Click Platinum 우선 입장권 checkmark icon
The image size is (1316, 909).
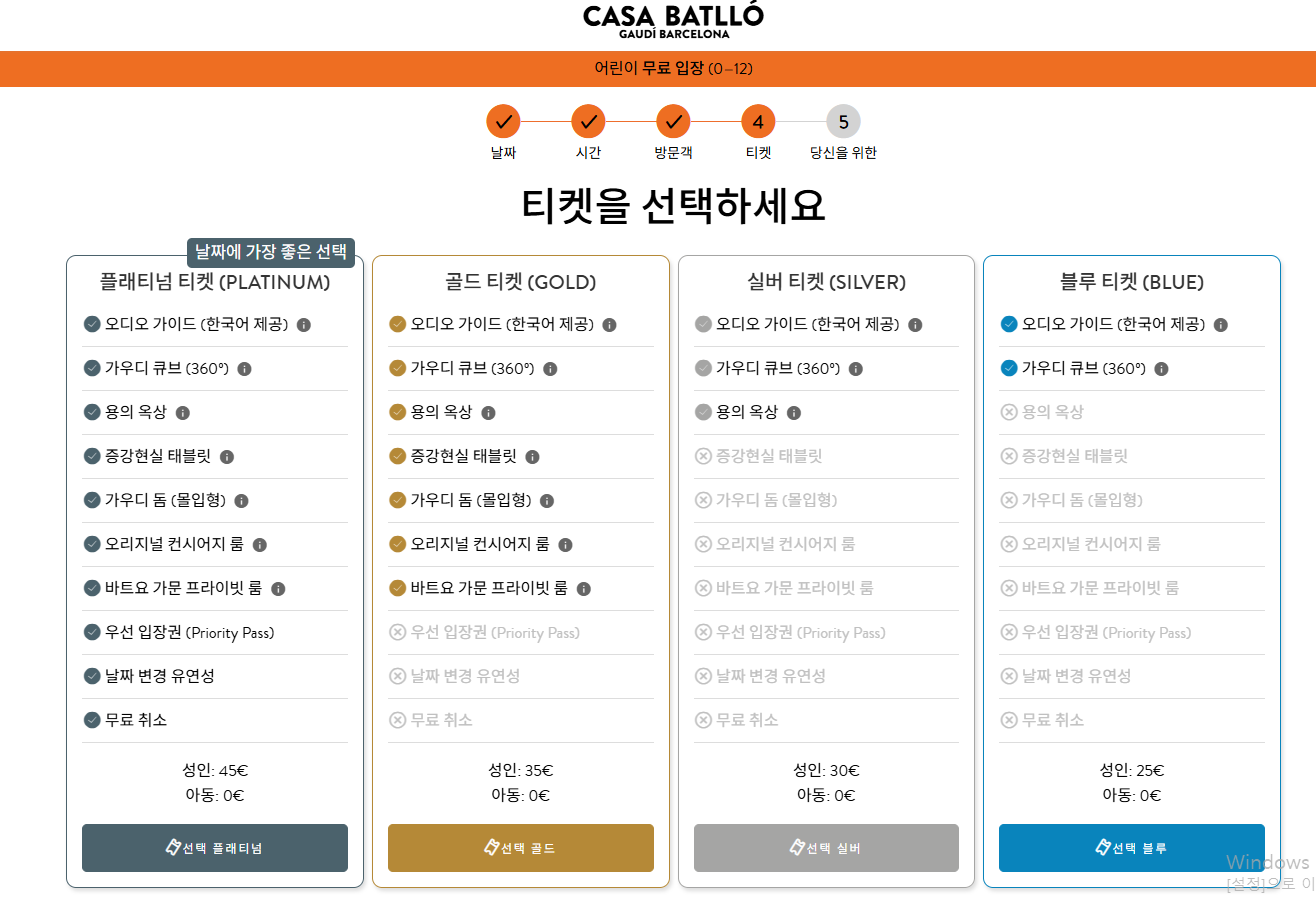pyautogui.click(x=92, y=632)
